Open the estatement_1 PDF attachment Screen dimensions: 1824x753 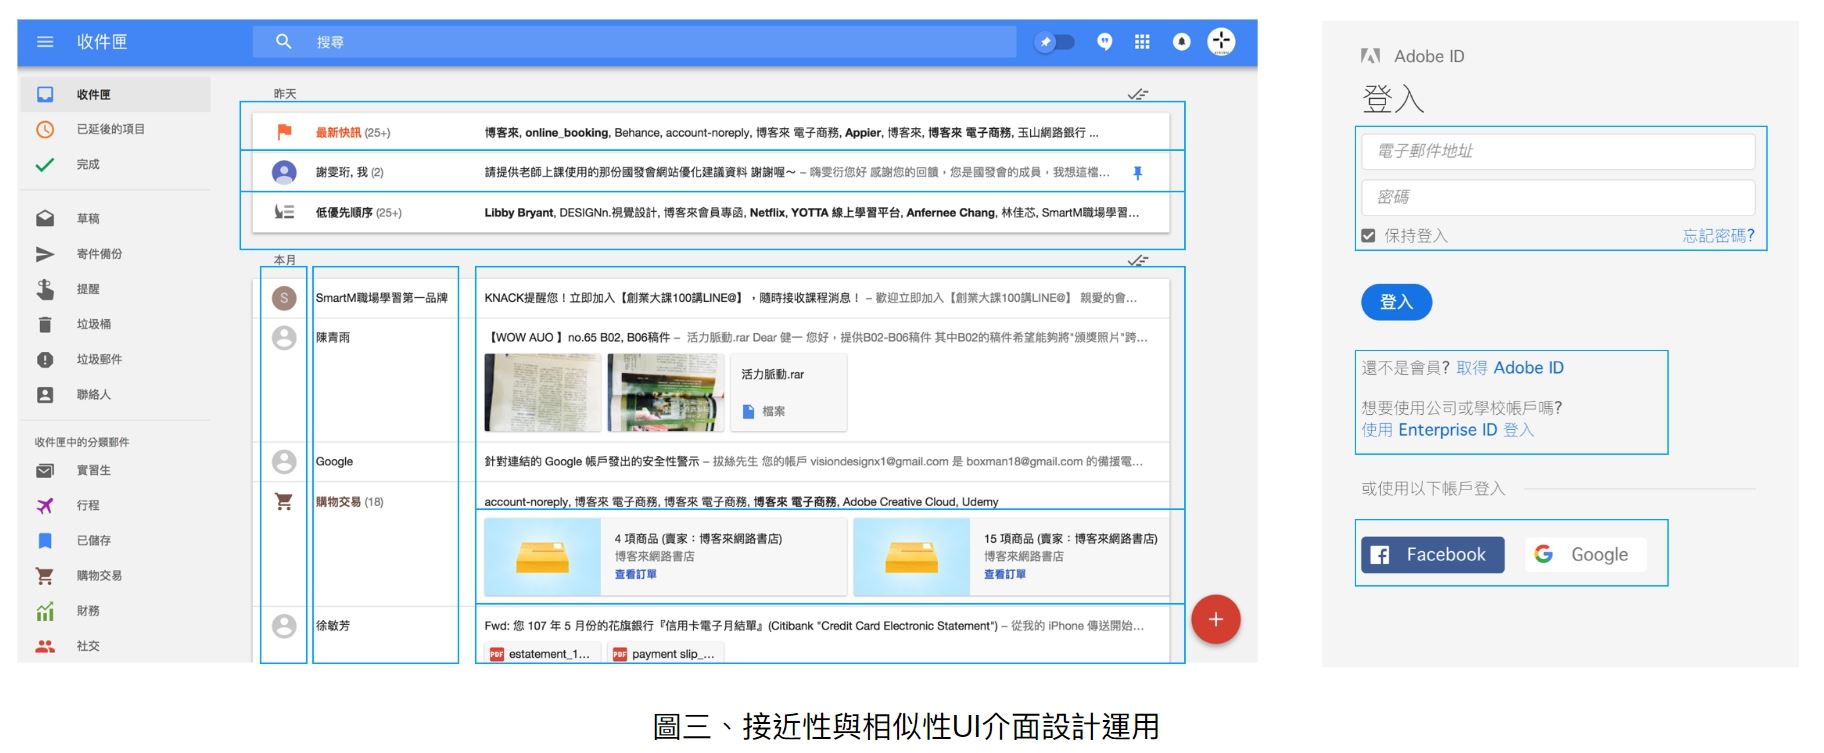(543, 654)
